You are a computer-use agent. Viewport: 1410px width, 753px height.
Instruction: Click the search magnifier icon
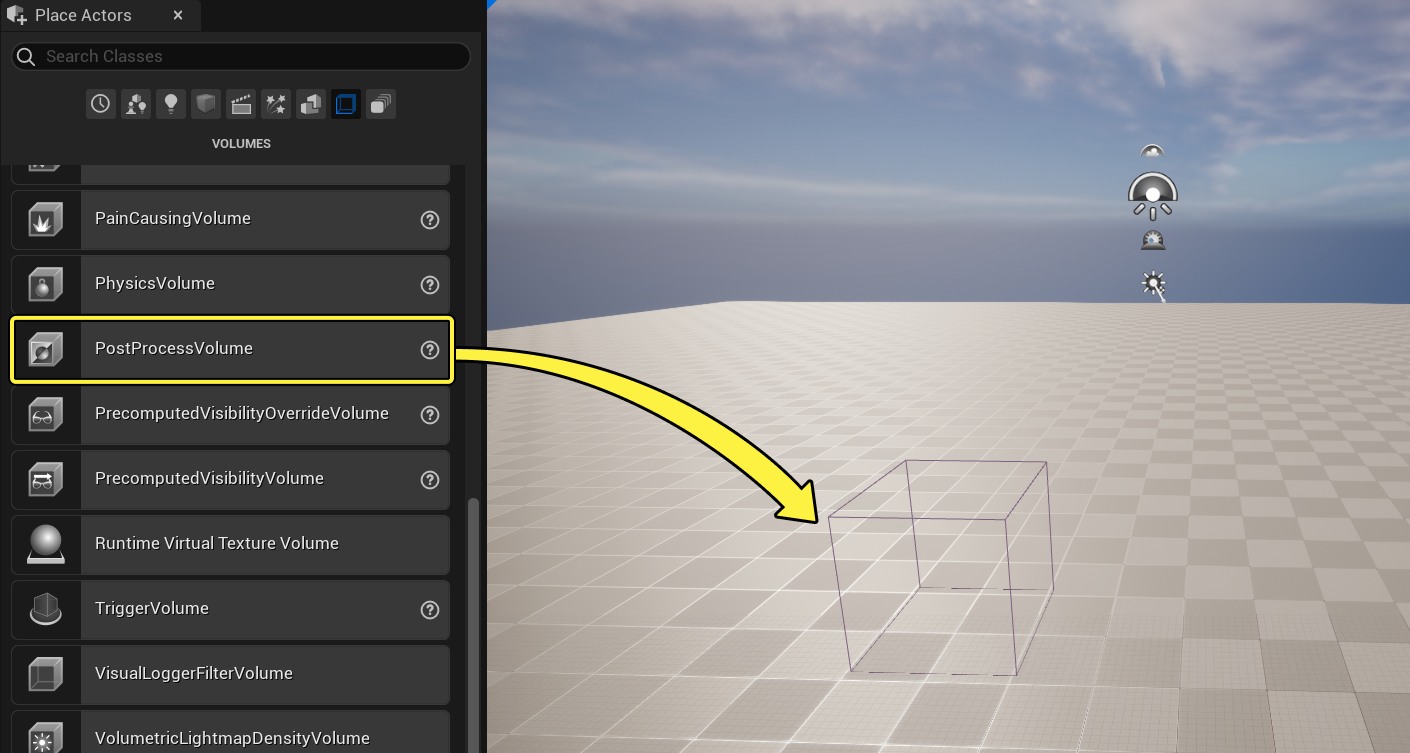click(25, 56)
